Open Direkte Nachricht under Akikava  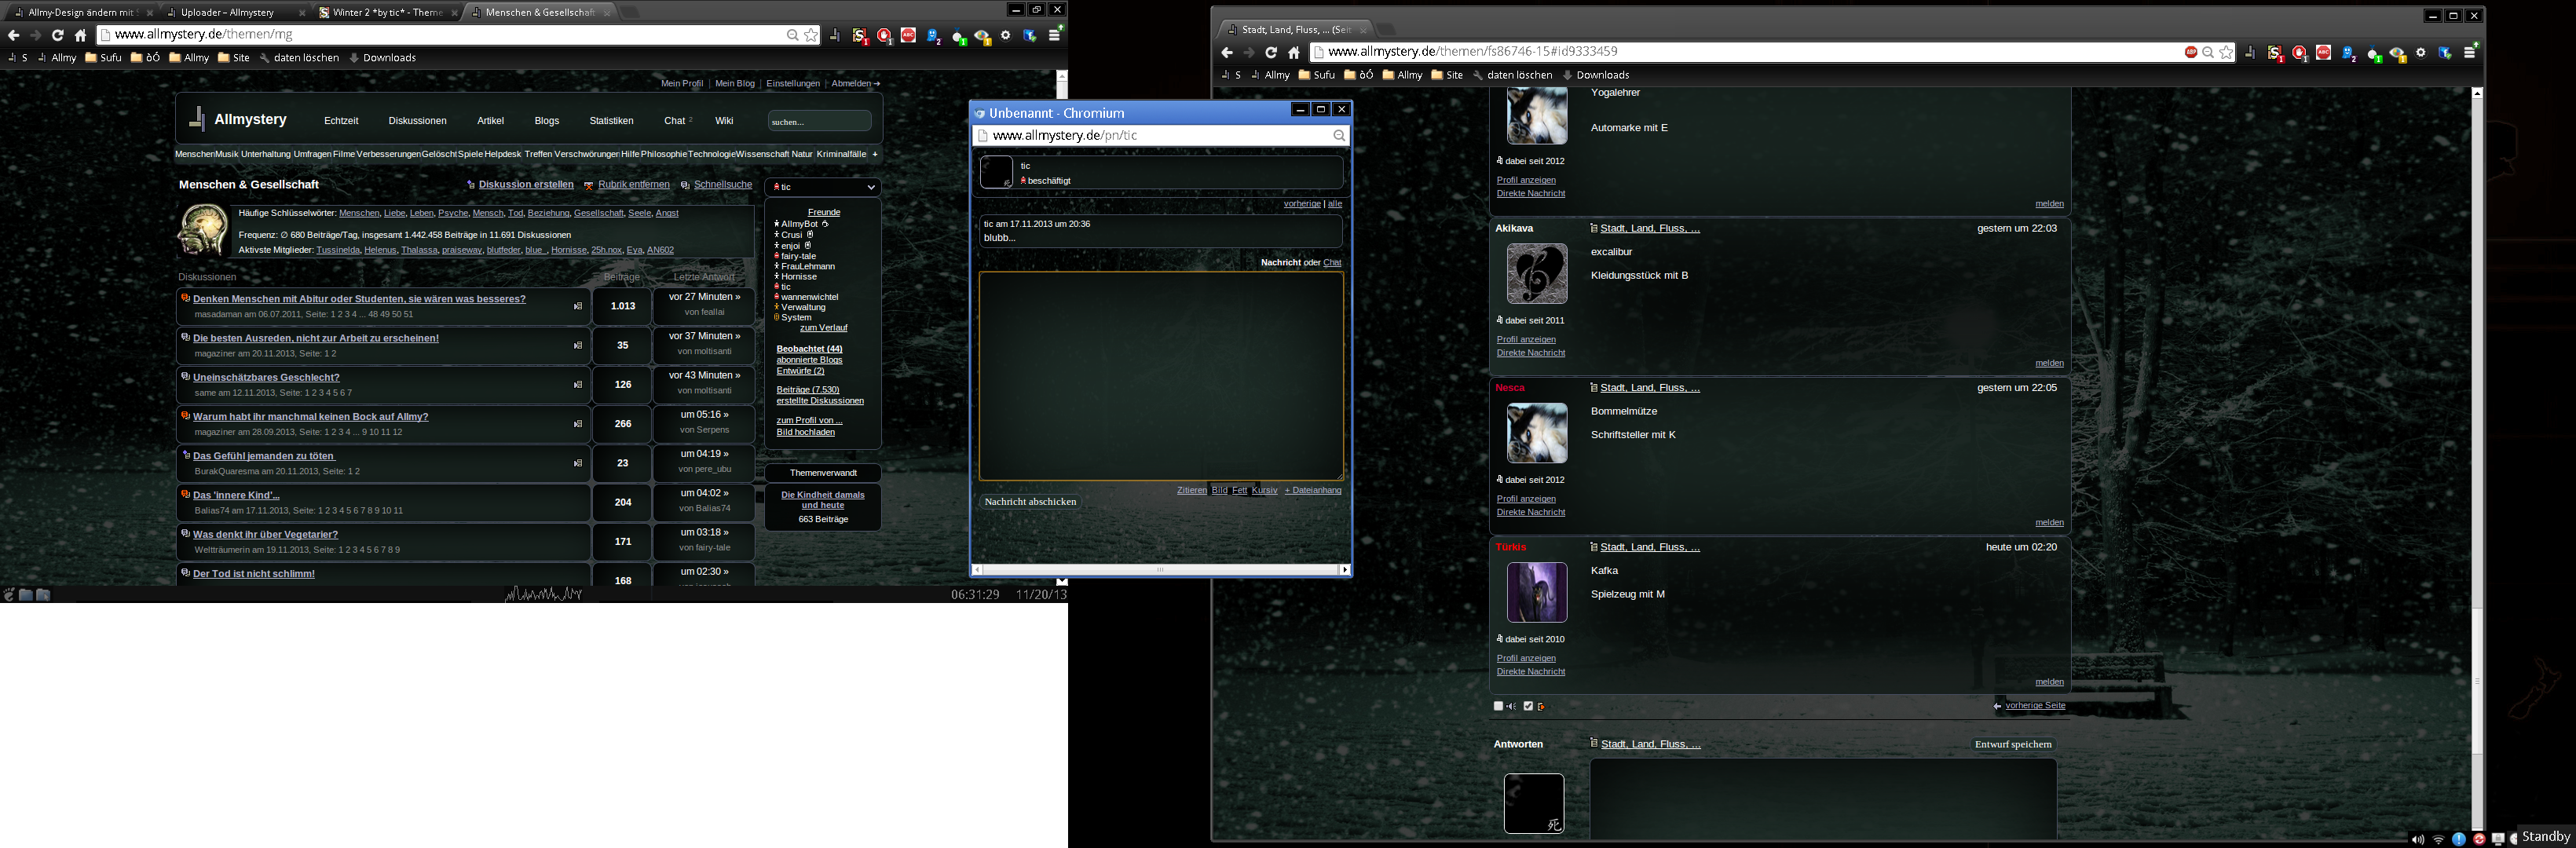[x=1530, y=353]
